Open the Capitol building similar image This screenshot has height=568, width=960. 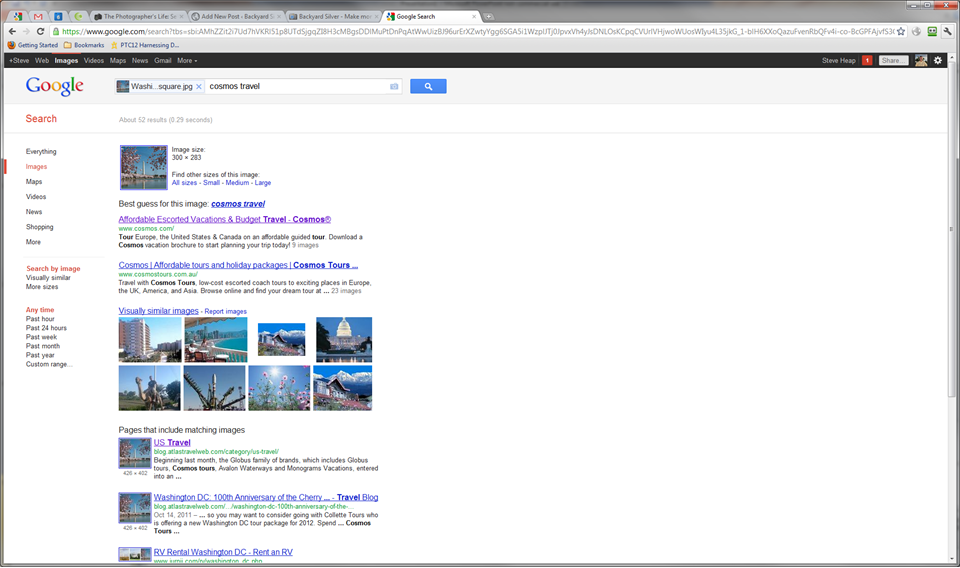click(x=343, y=339)
